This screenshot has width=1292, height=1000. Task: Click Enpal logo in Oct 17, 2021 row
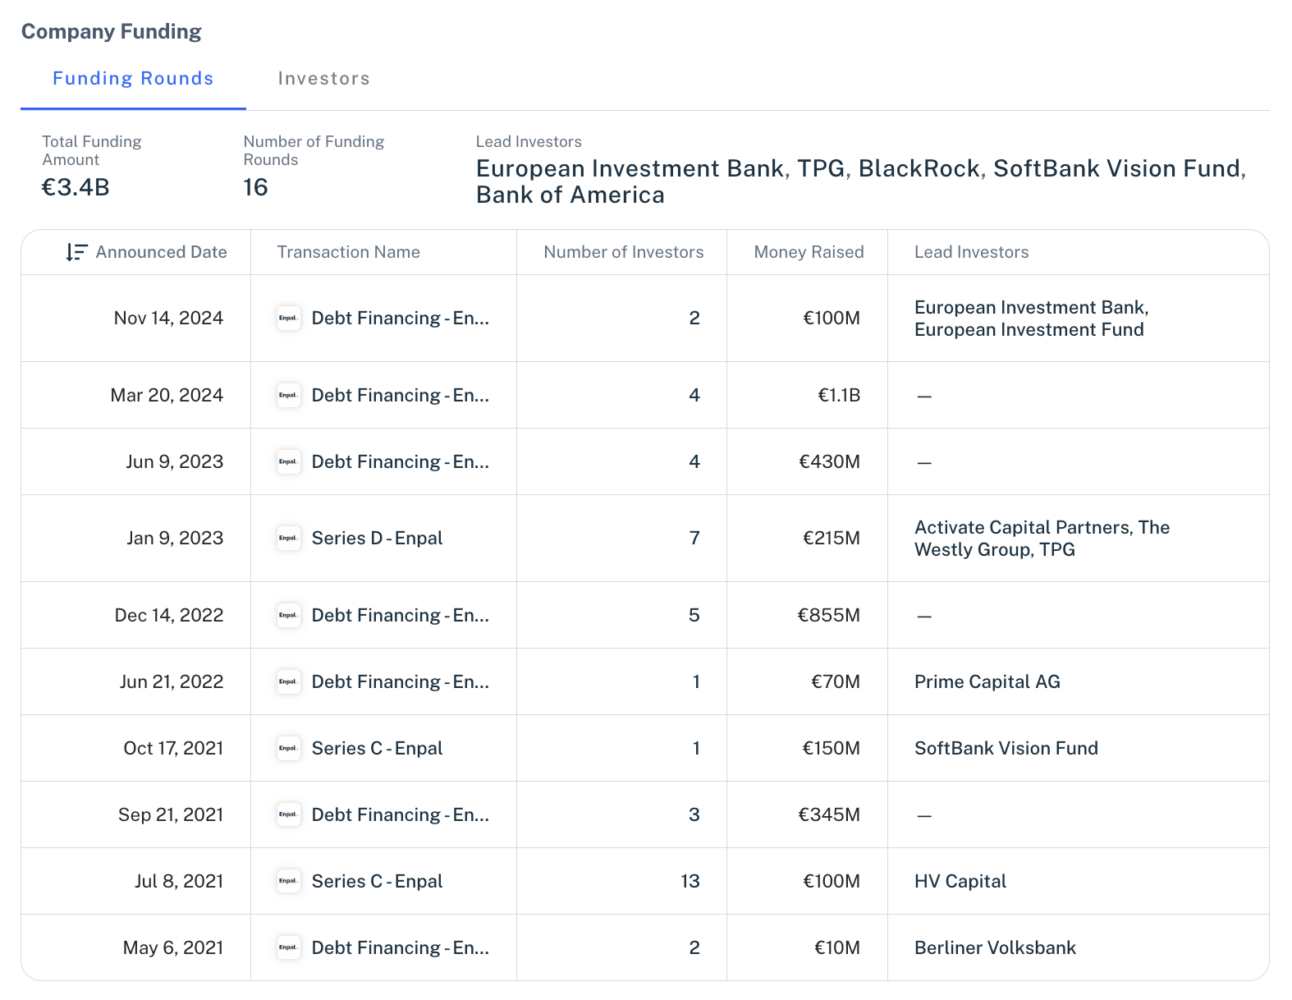288,748
